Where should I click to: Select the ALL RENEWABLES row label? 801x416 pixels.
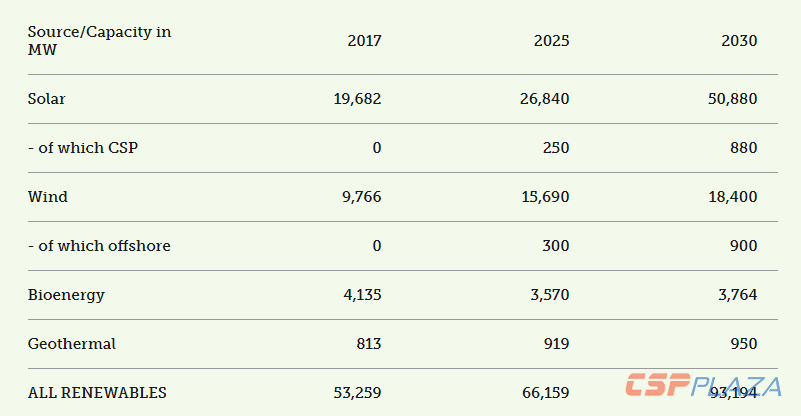tap(97, 393)
